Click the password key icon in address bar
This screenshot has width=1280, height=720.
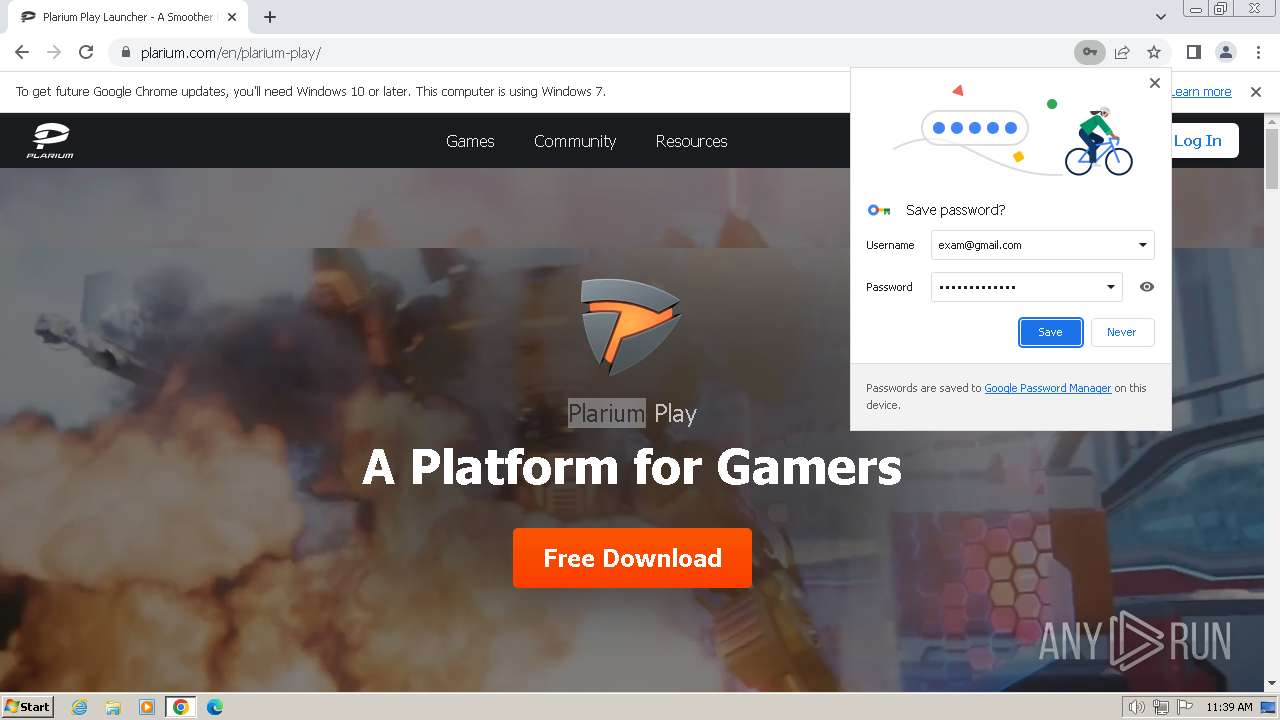[x=1090, y=52]
